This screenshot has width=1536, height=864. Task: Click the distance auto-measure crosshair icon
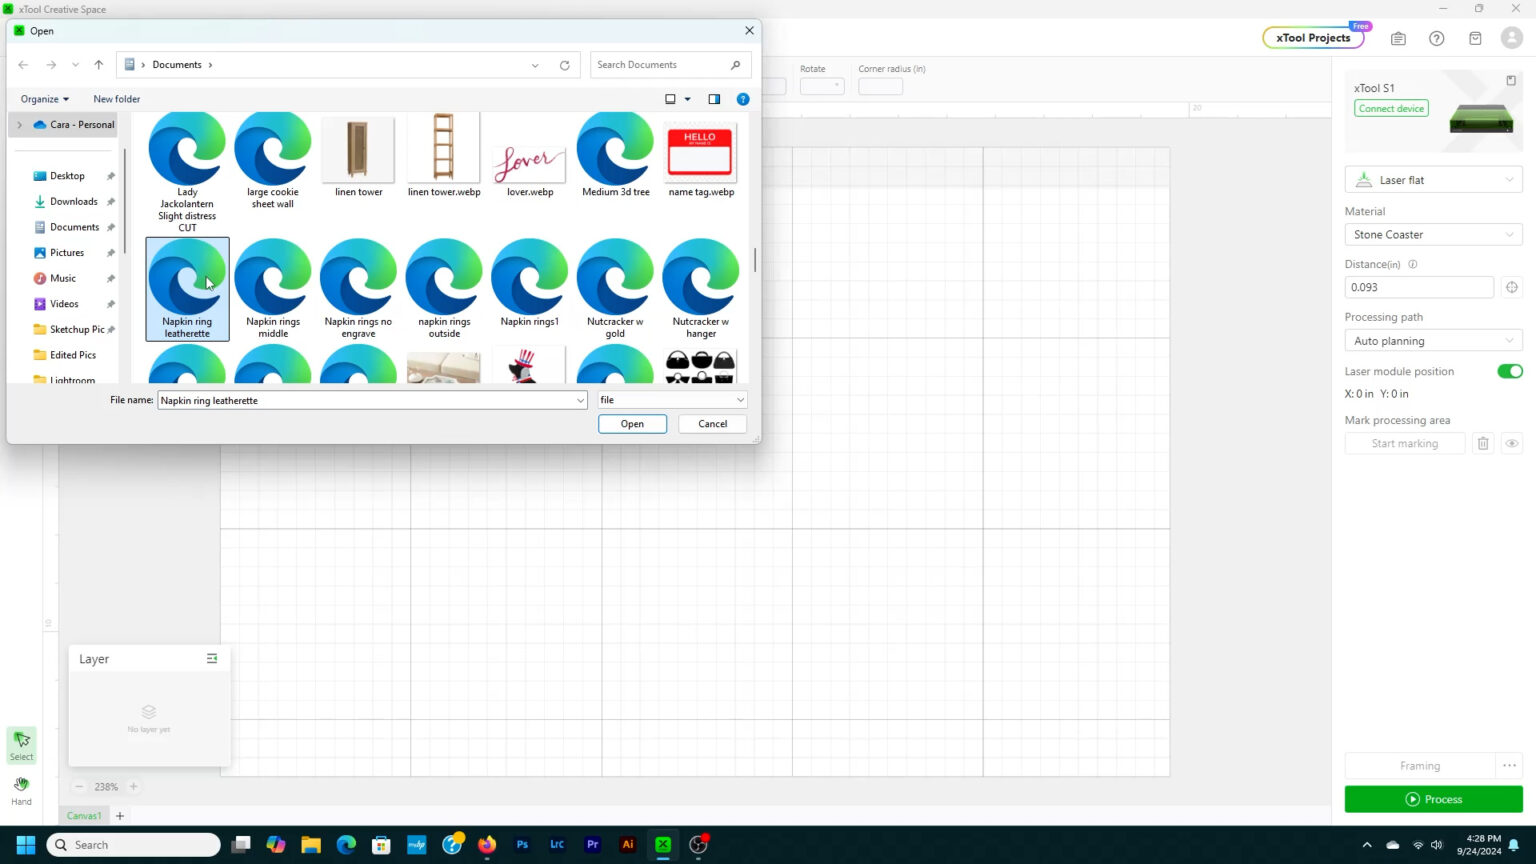coord(1511,287)
